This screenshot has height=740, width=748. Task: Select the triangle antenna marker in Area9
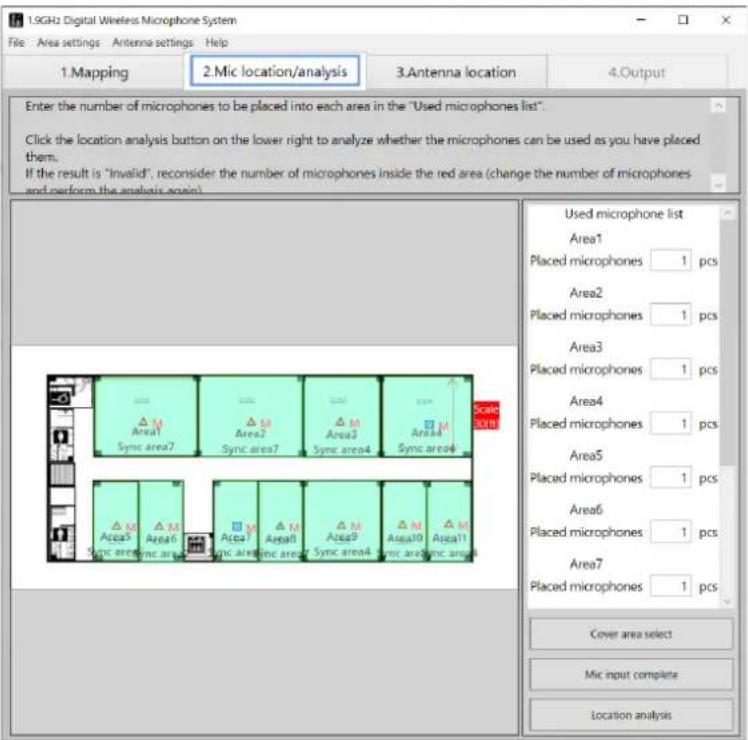point(342,525)
